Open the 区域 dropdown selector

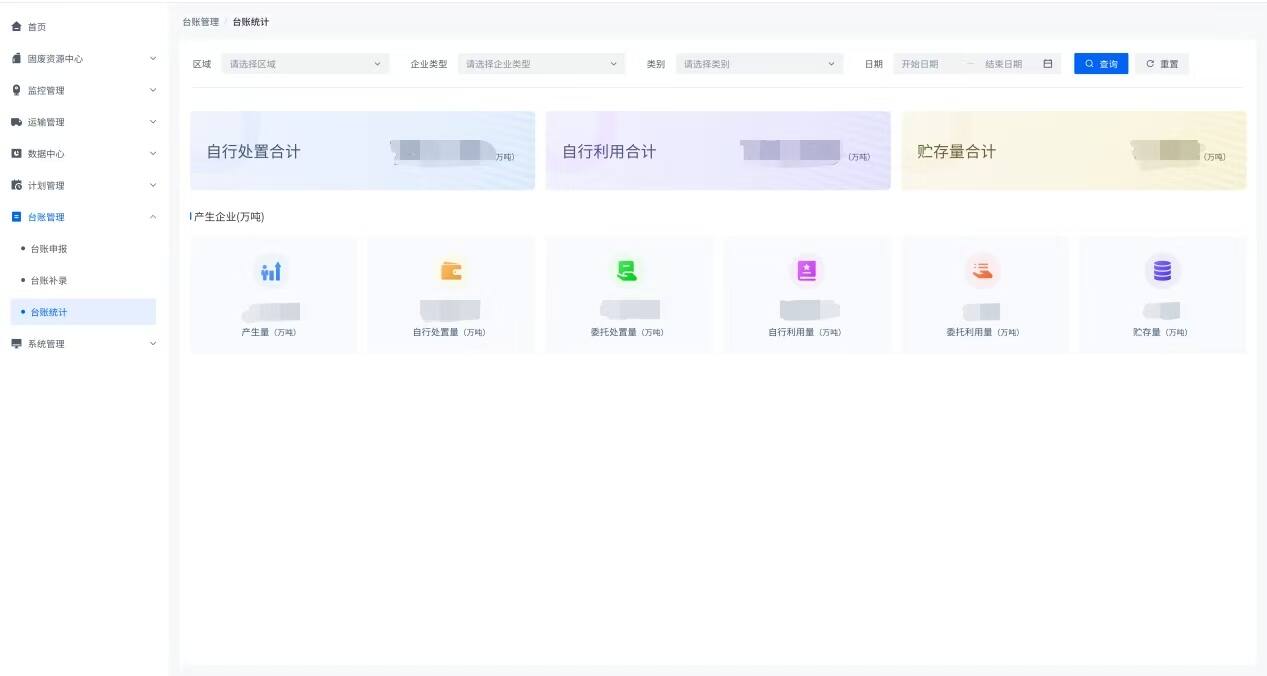(305, 64)
